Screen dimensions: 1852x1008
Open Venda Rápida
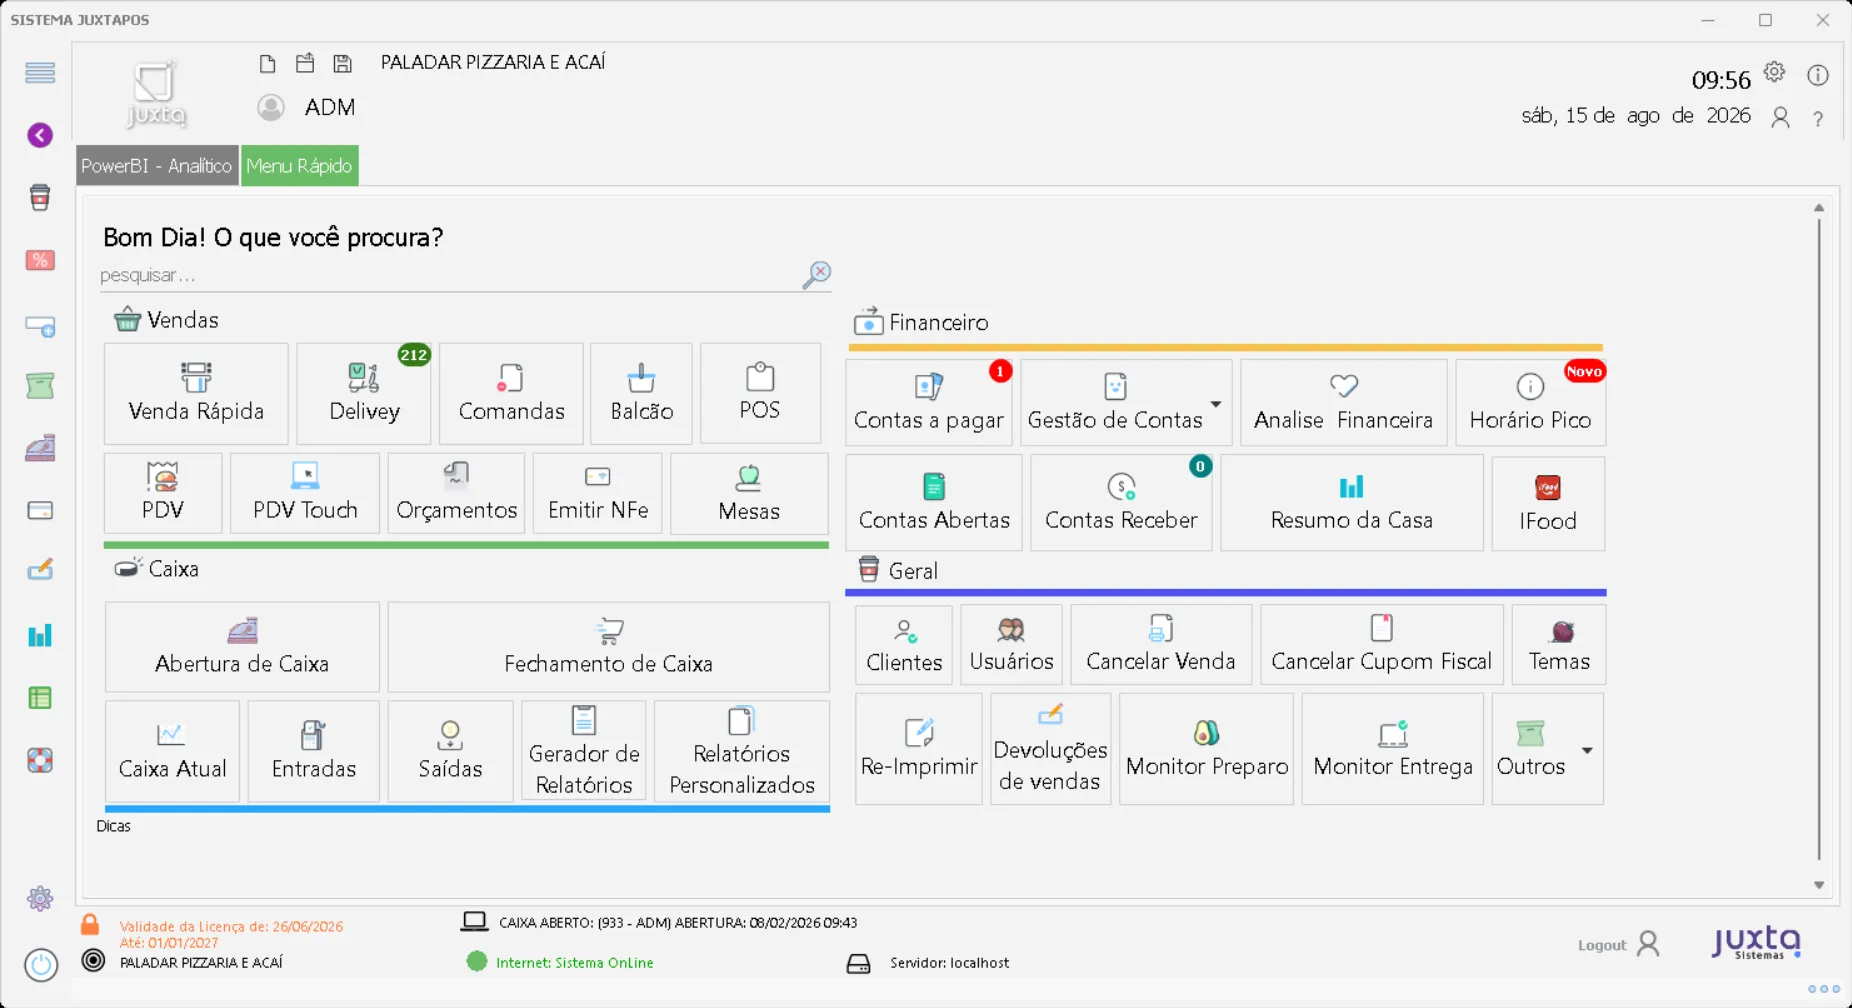(x=196, y=393)
